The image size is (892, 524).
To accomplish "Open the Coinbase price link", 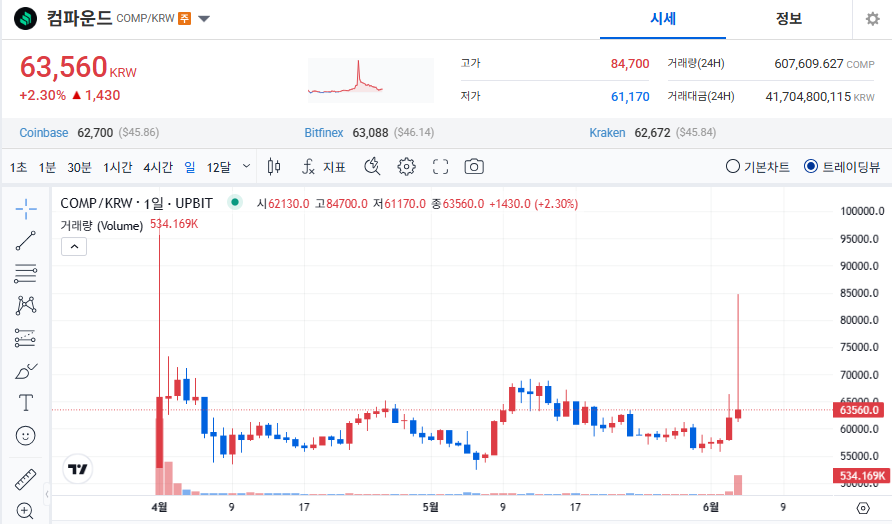I will (x=44, y=133).
